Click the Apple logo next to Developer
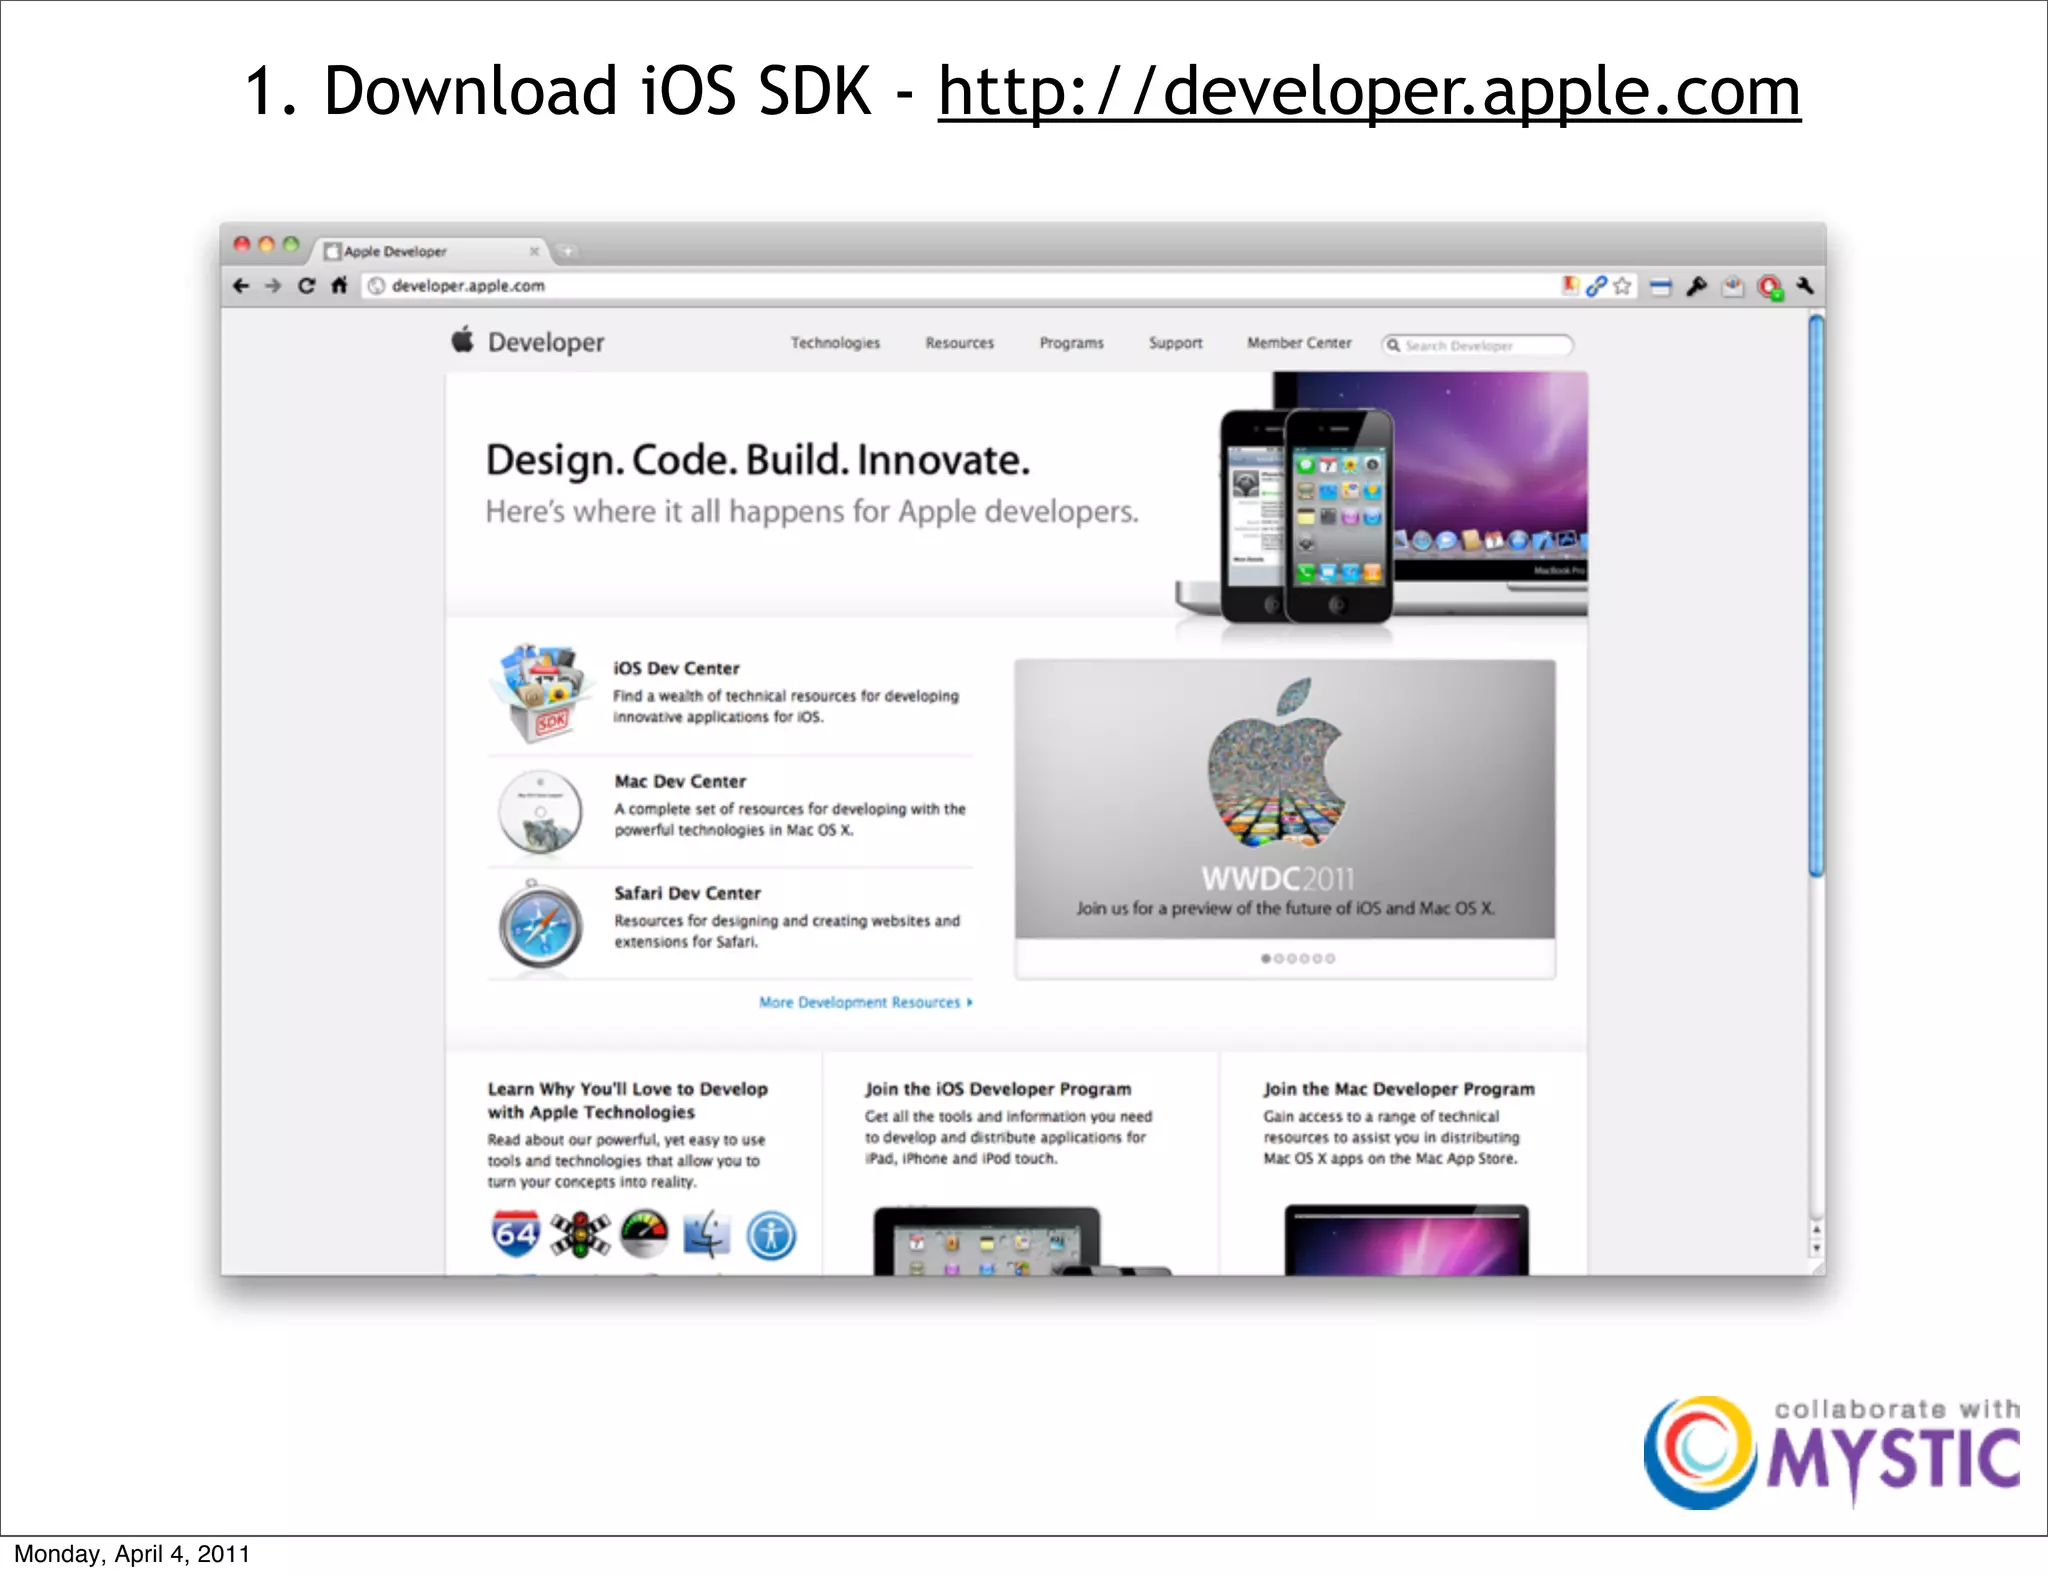This screenshot has width=2048, height=1576. [462, 340]
